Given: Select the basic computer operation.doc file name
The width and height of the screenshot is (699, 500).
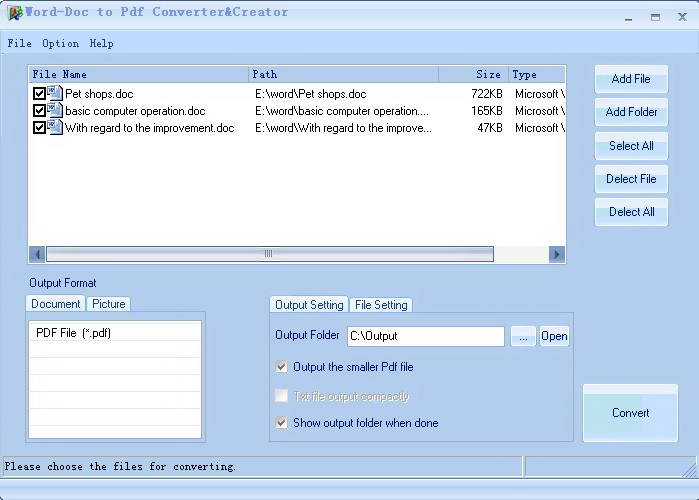Looking at the screenshot, I should pyautogui.click(x=135, y=111).
